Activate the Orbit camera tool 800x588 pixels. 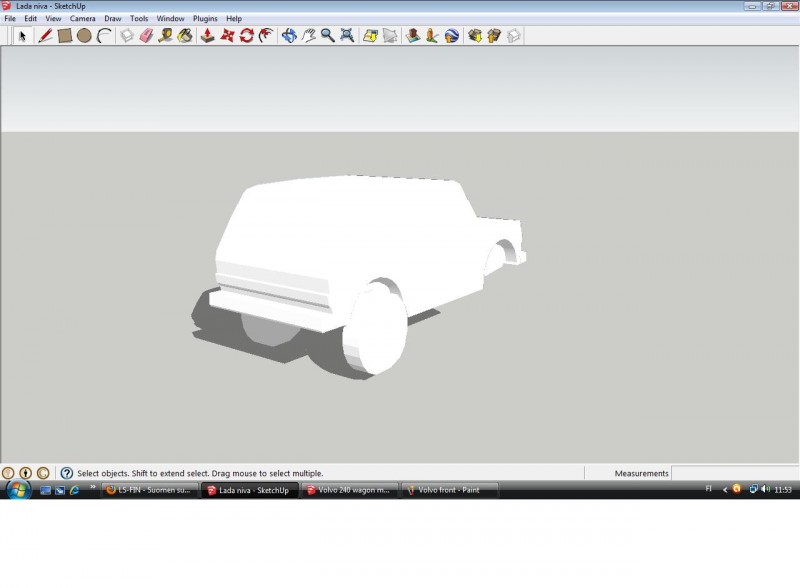[x=289, y=36]
